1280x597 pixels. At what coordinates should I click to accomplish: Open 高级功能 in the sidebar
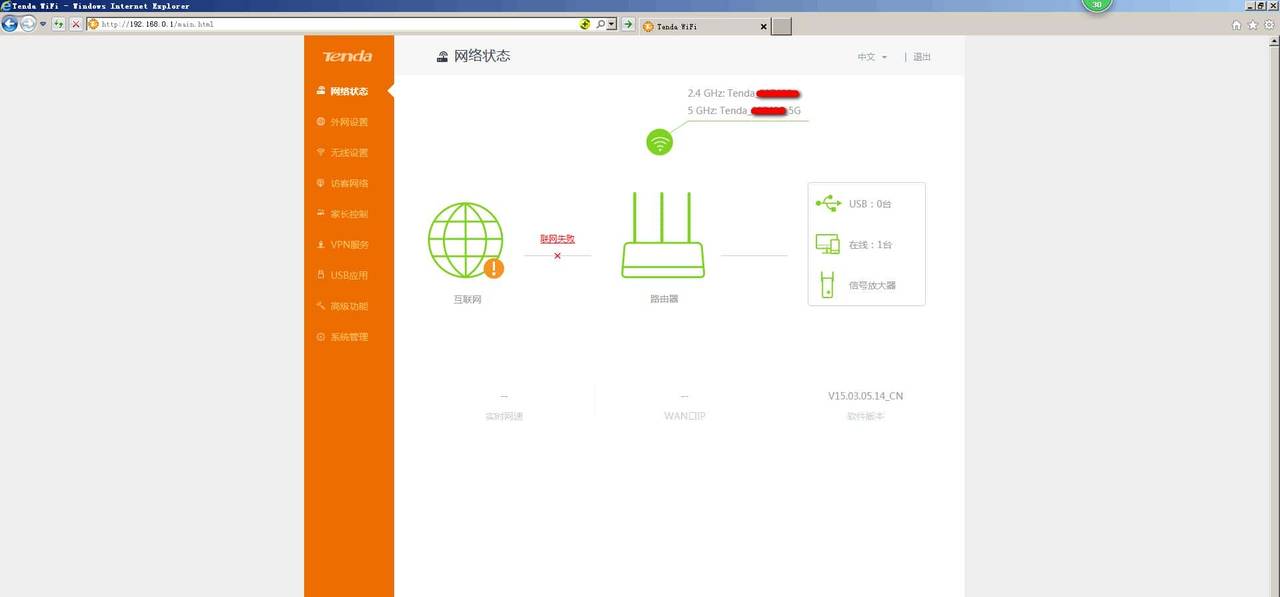point(349,306)
